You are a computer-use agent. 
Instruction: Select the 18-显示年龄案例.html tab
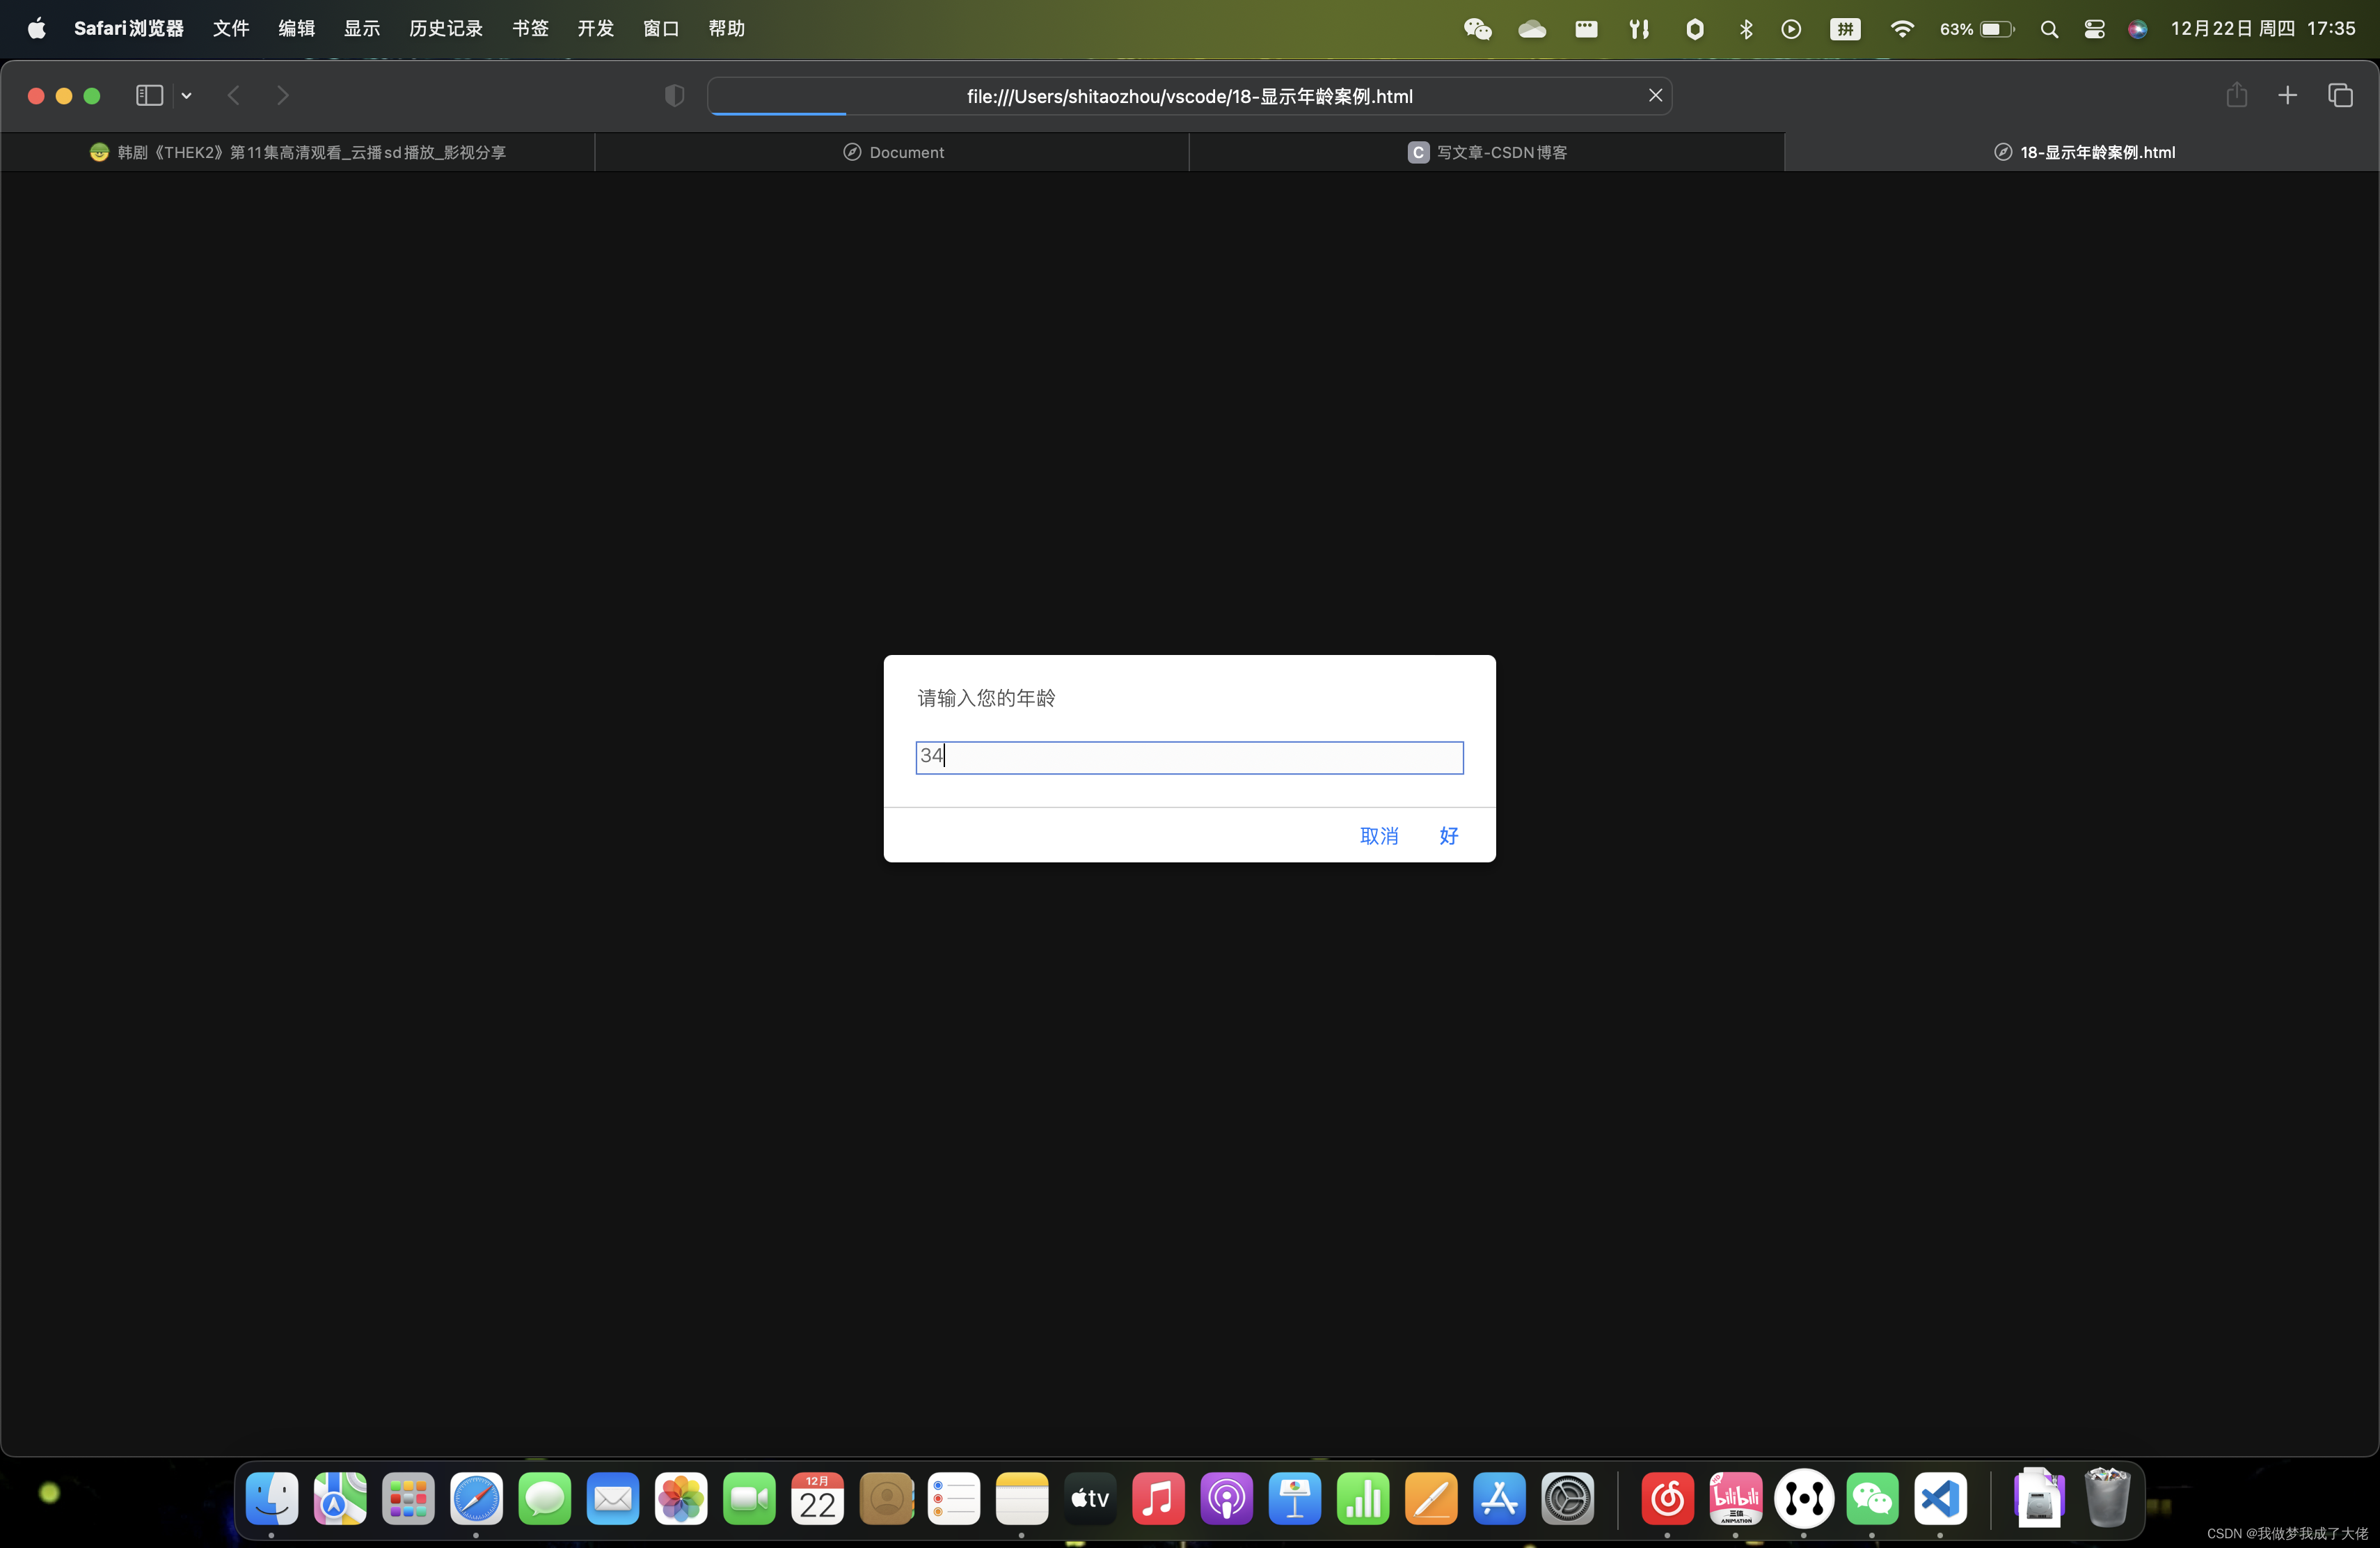click(x=2082, y=152)
